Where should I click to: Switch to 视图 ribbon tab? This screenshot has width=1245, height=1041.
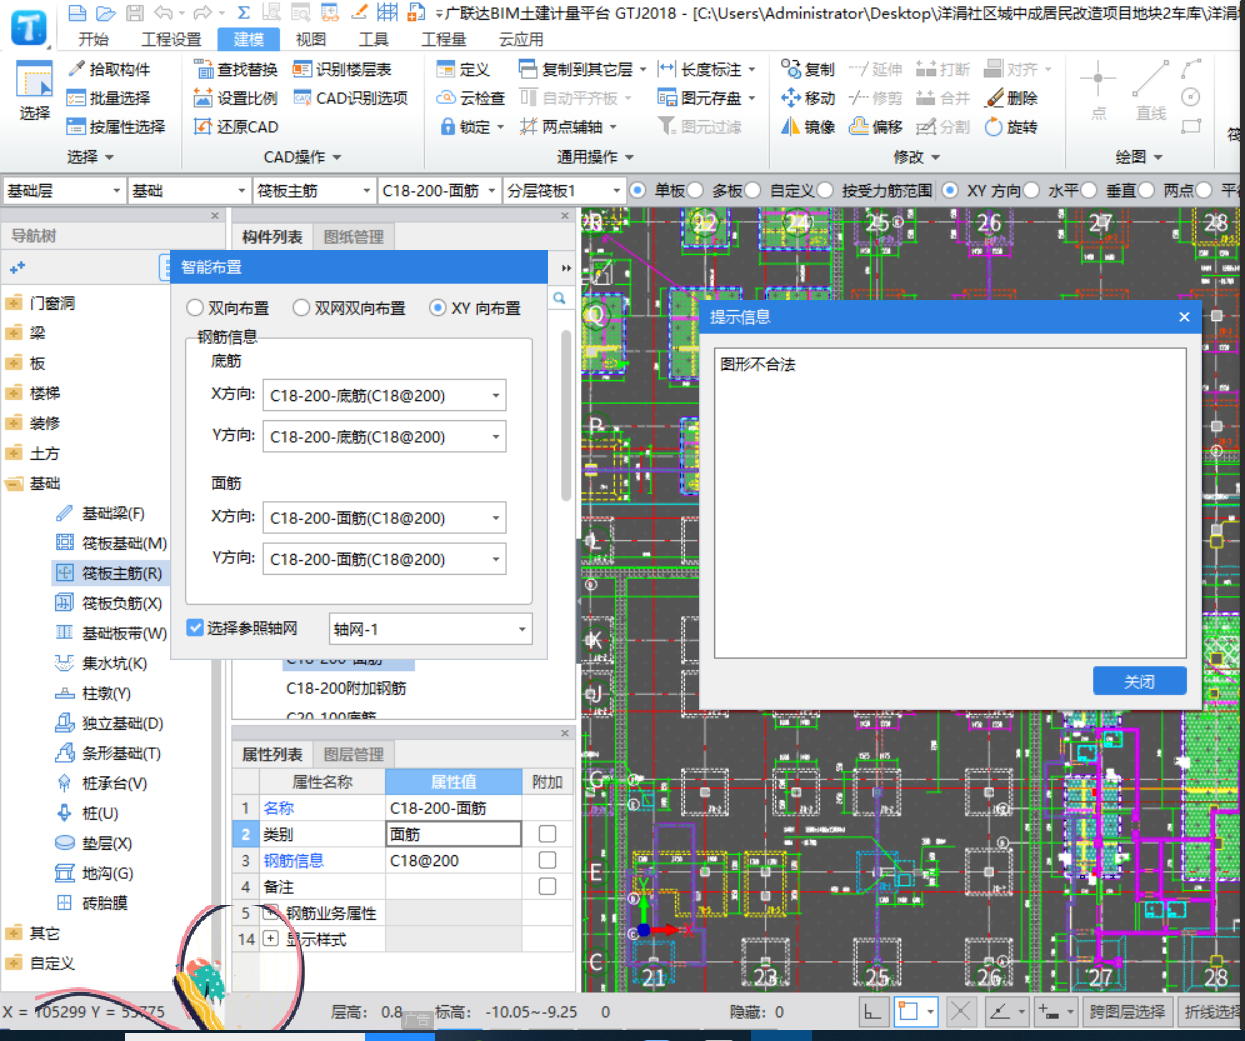pyautogui.click(x=311, y=39)
